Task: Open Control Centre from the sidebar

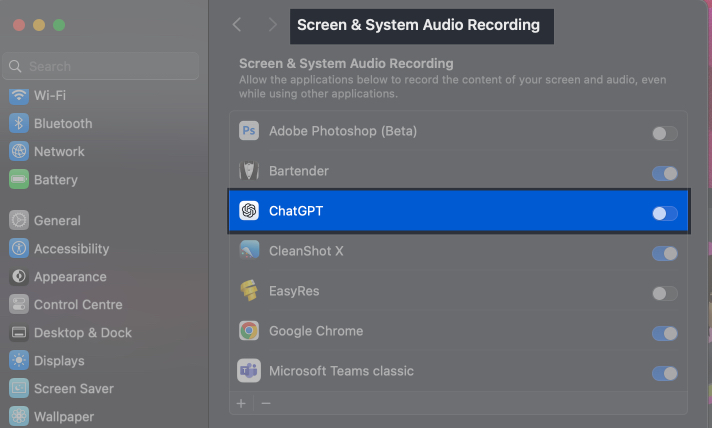Action: [x=18, y=305]
